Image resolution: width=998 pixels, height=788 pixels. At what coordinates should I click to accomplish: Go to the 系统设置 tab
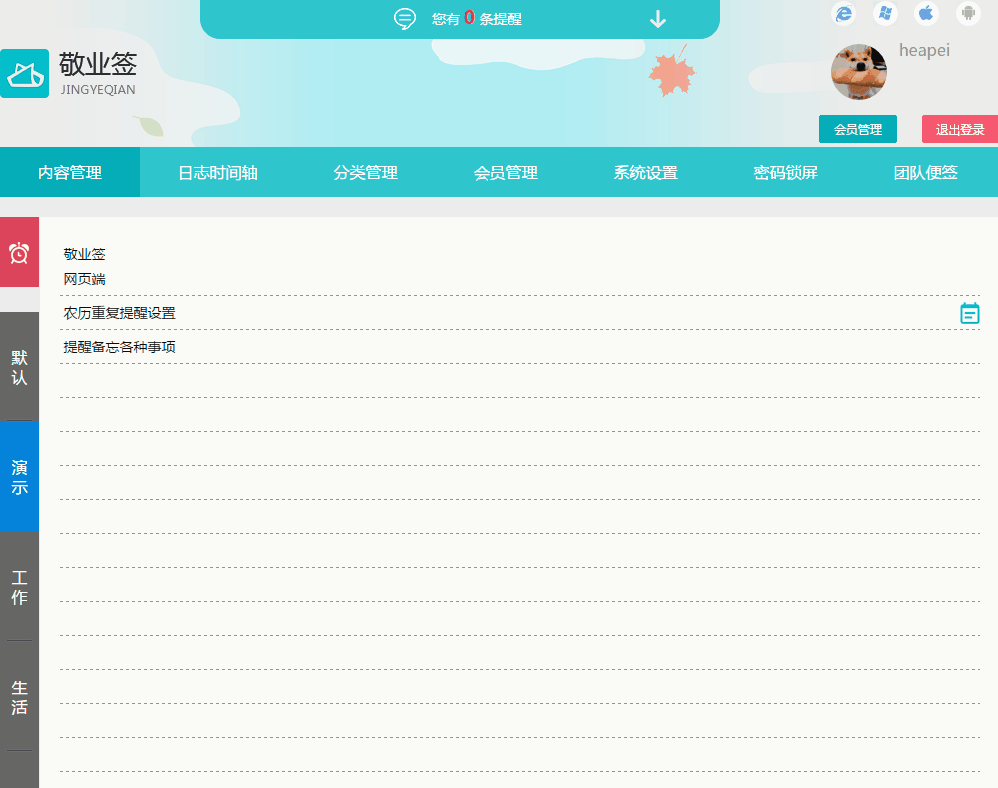pos(645,172)
